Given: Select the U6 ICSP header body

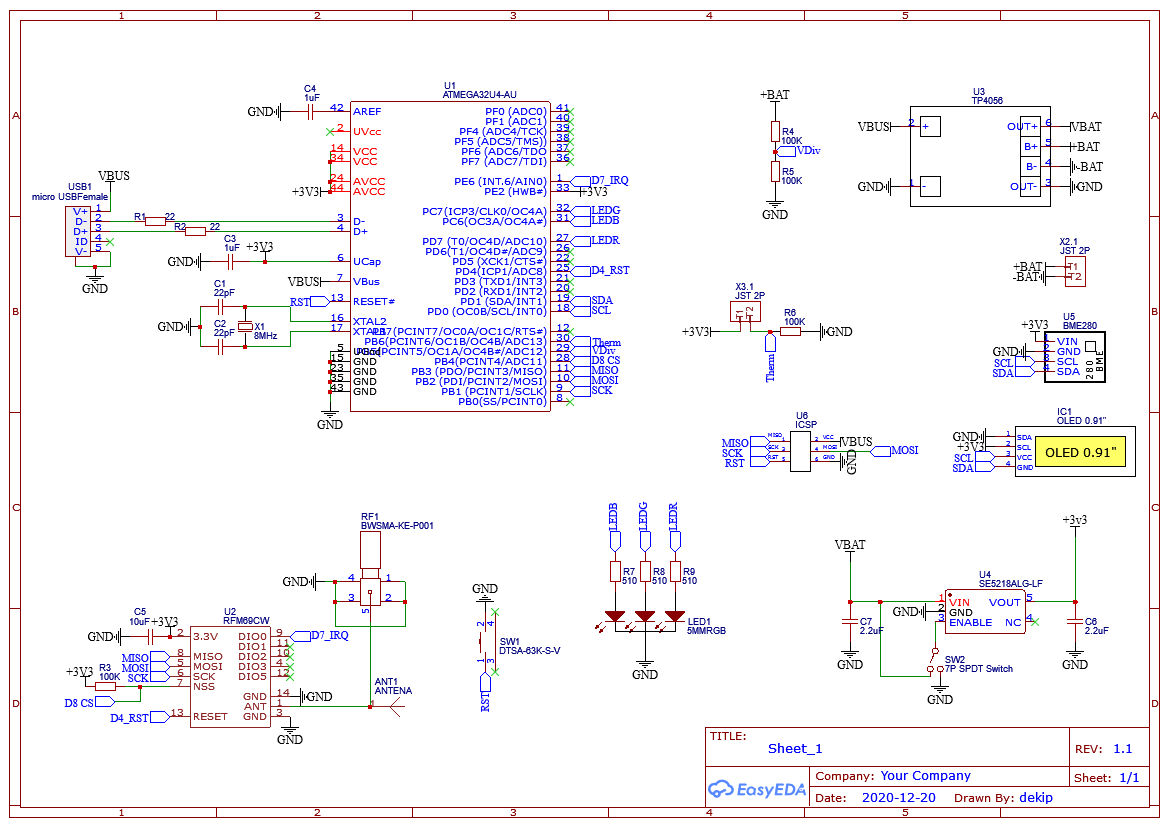Looking at the screenshot, I should point(801,451).
